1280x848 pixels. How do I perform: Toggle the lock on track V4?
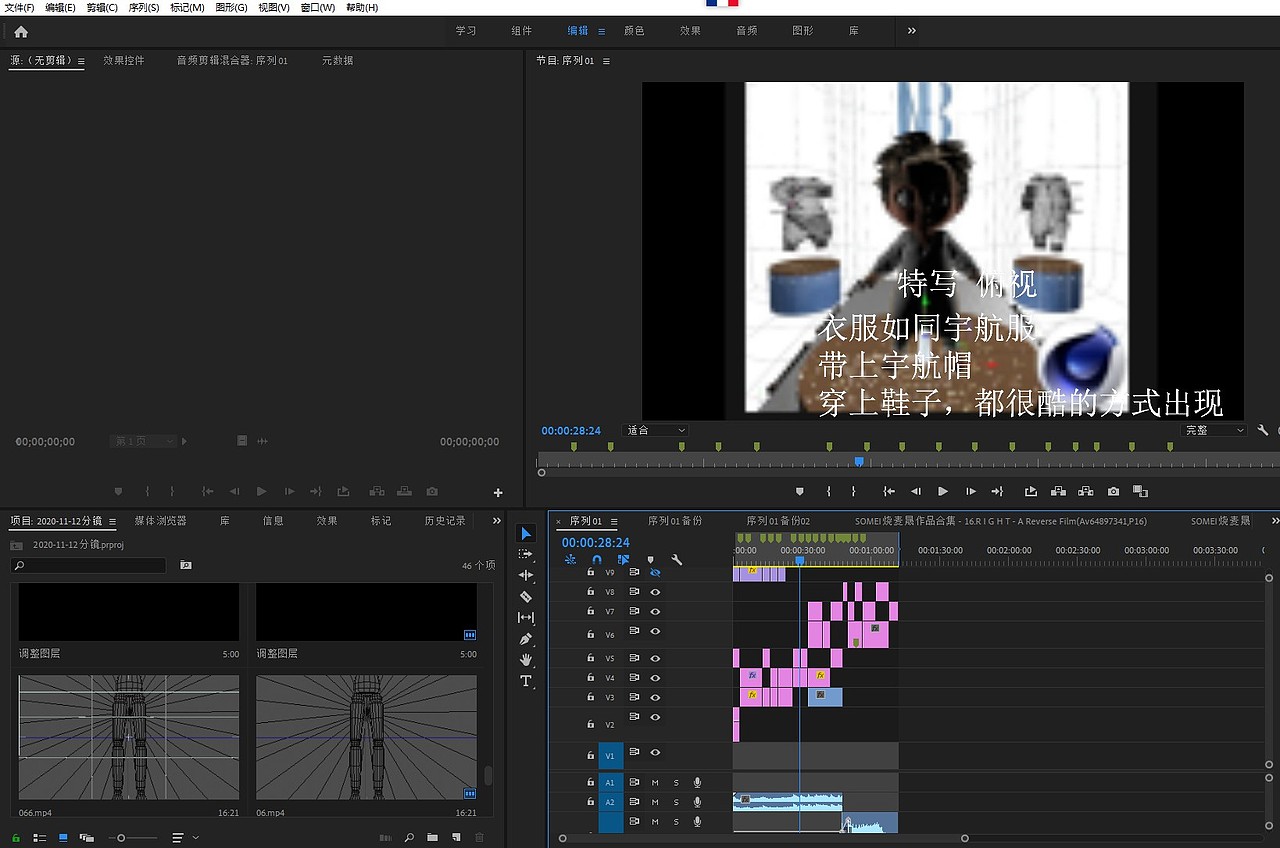click(590, 678)
